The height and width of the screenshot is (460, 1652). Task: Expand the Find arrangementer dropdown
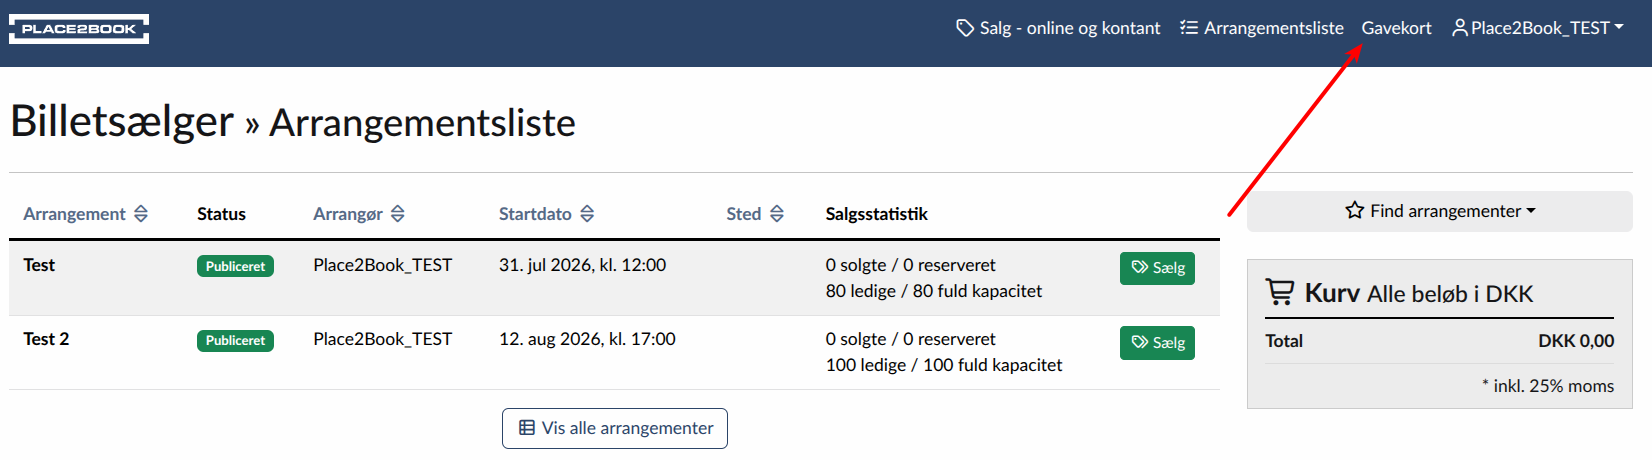[1440, 211]
